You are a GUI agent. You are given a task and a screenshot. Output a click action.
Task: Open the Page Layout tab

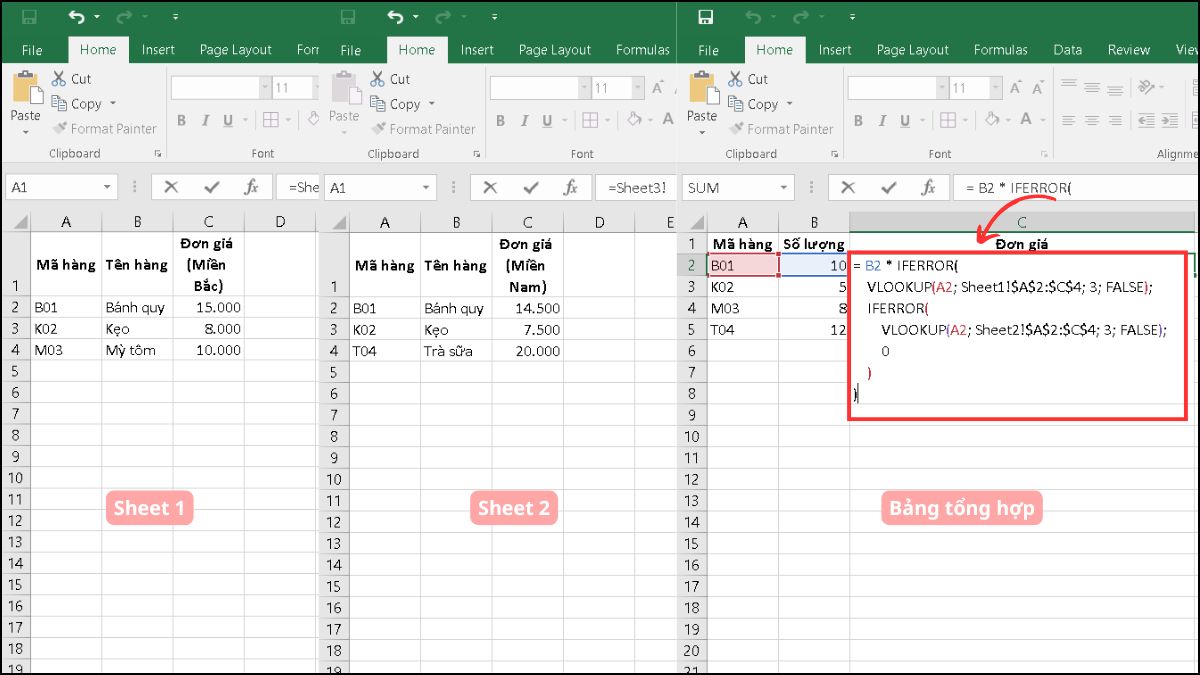(913, 50)
